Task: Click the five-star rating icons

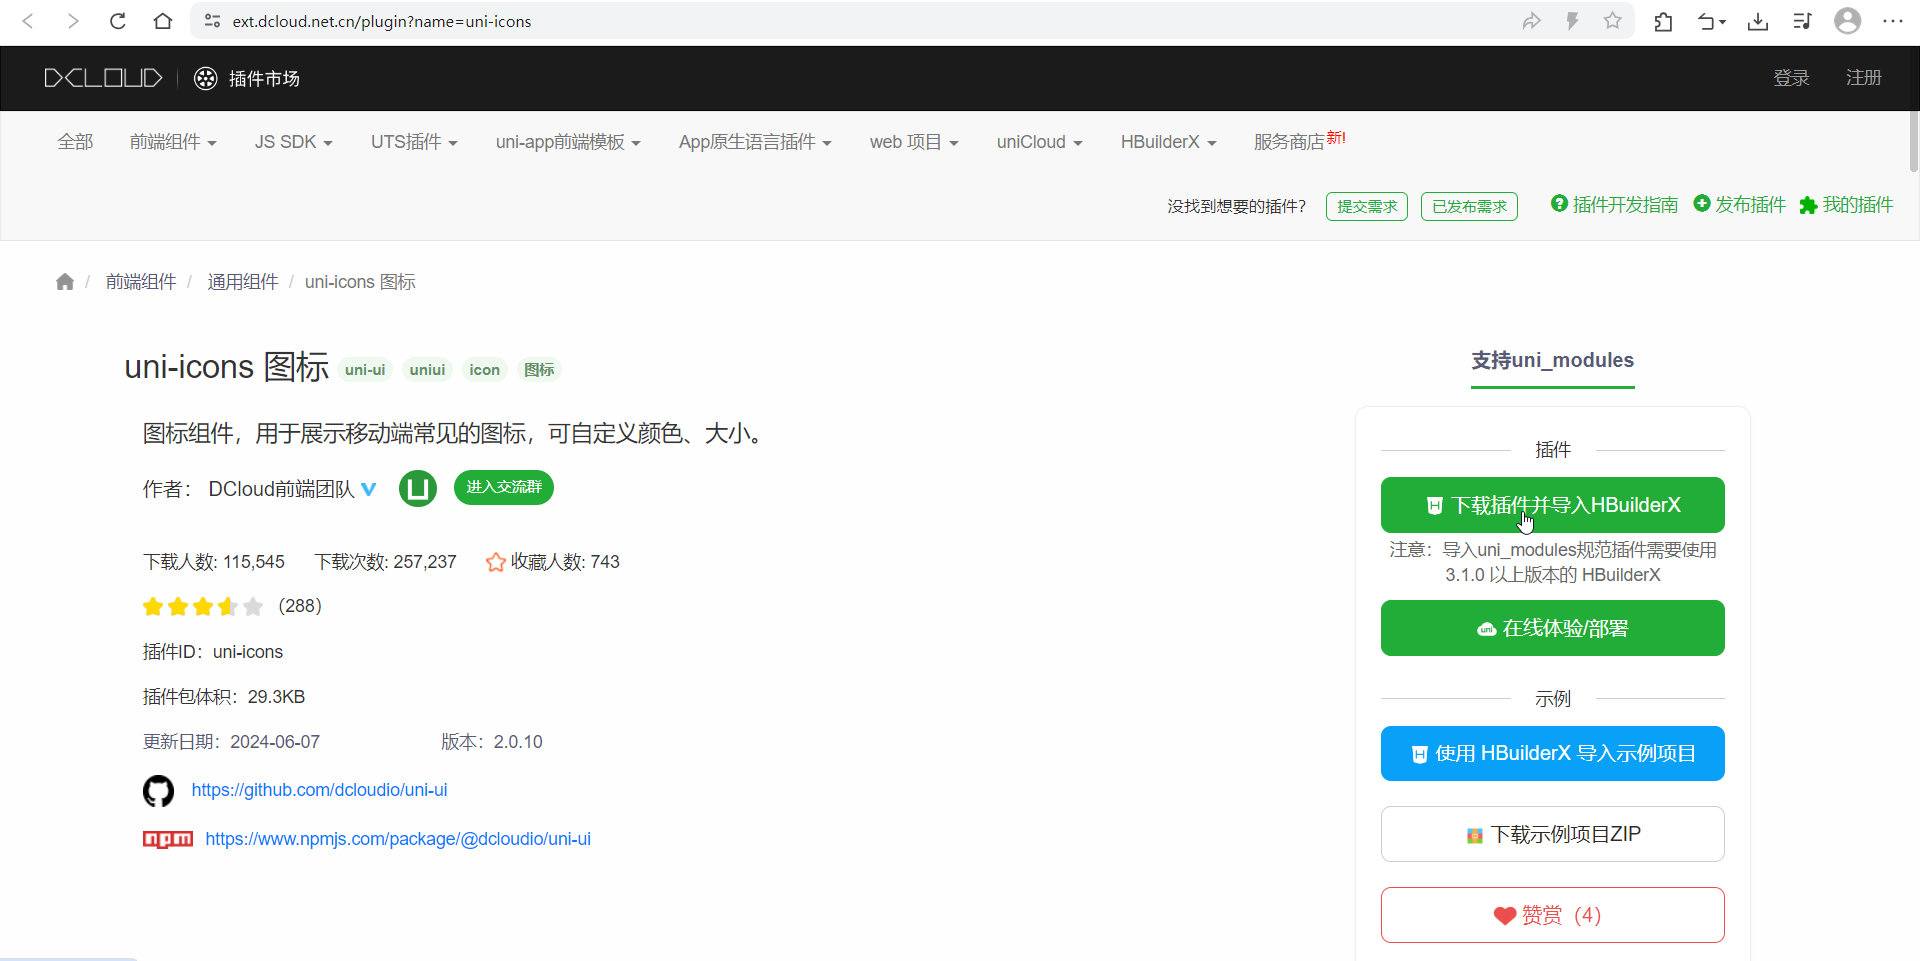Action: pos(203,606)
